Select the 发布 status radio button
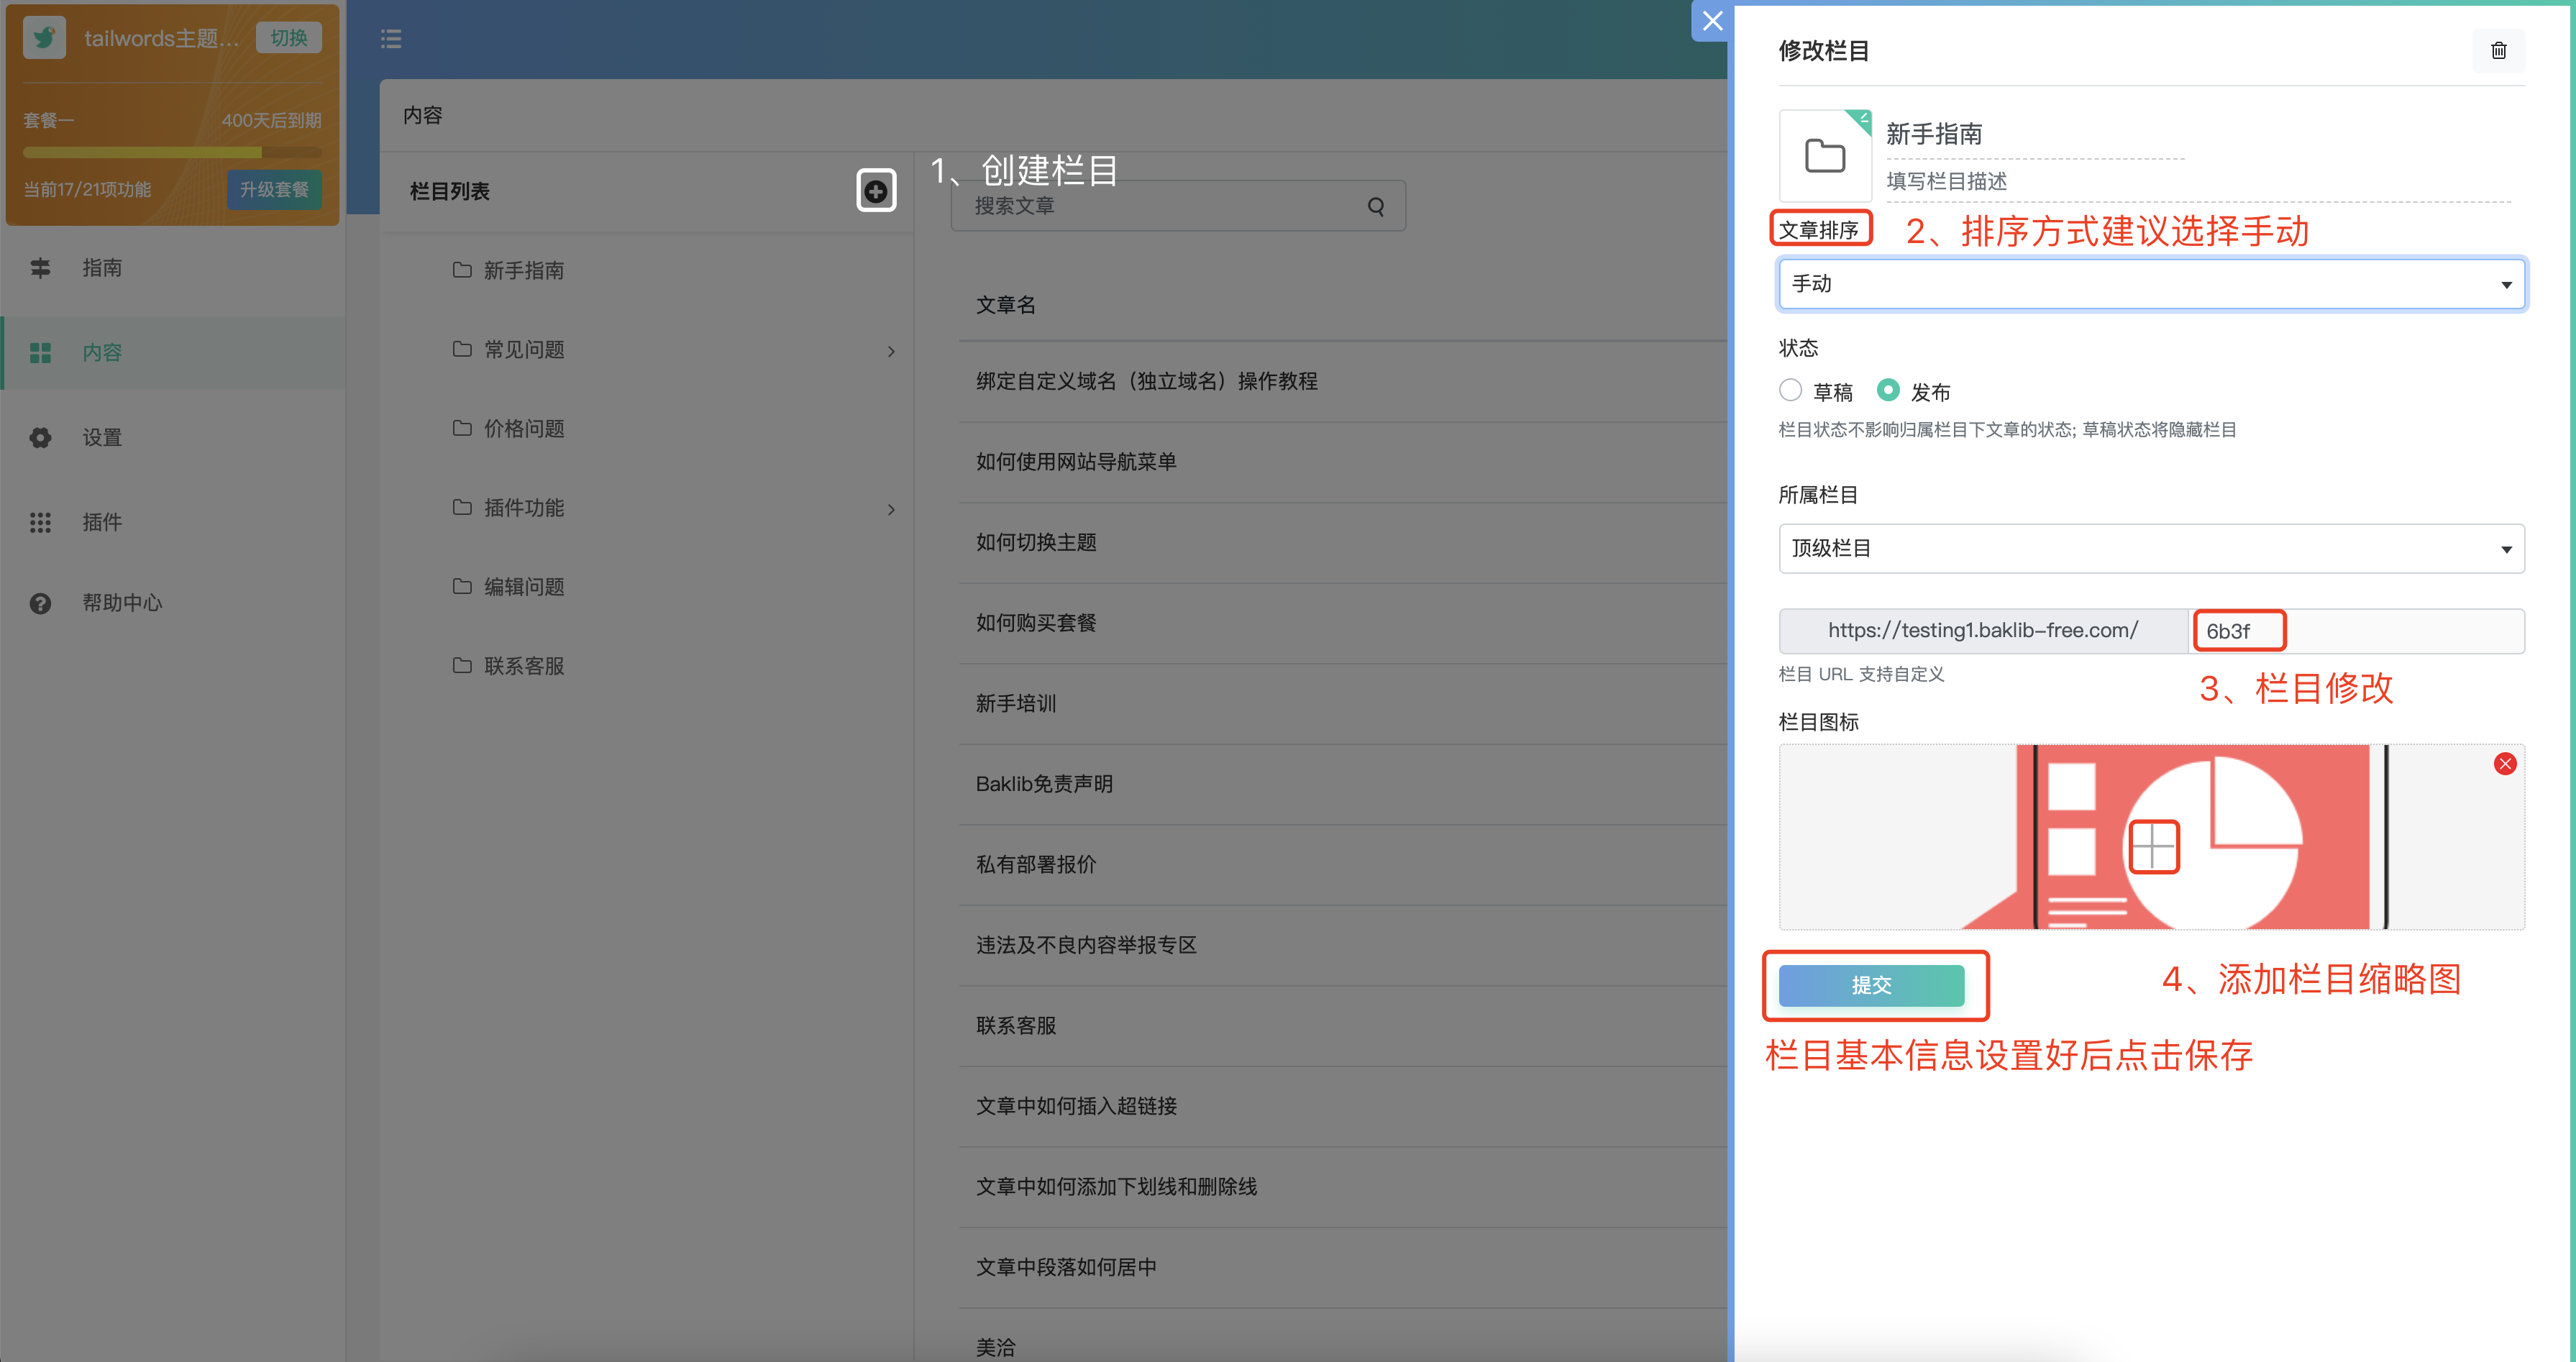The width and height of the screenshot is (2576, 1362). (x=1888, y=390)
